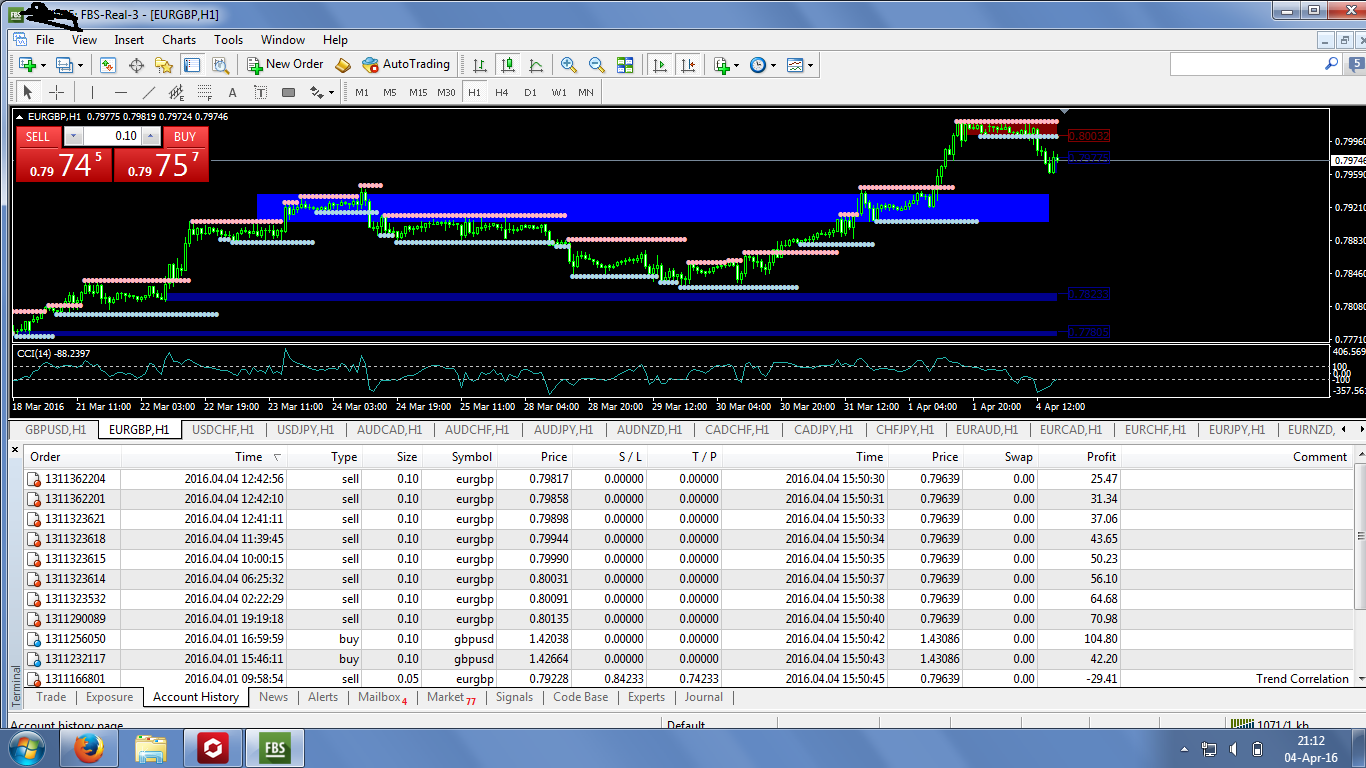This screenshot has height=768, width=1366.
Task: Toggle chart shift
Action: (687, 65)
